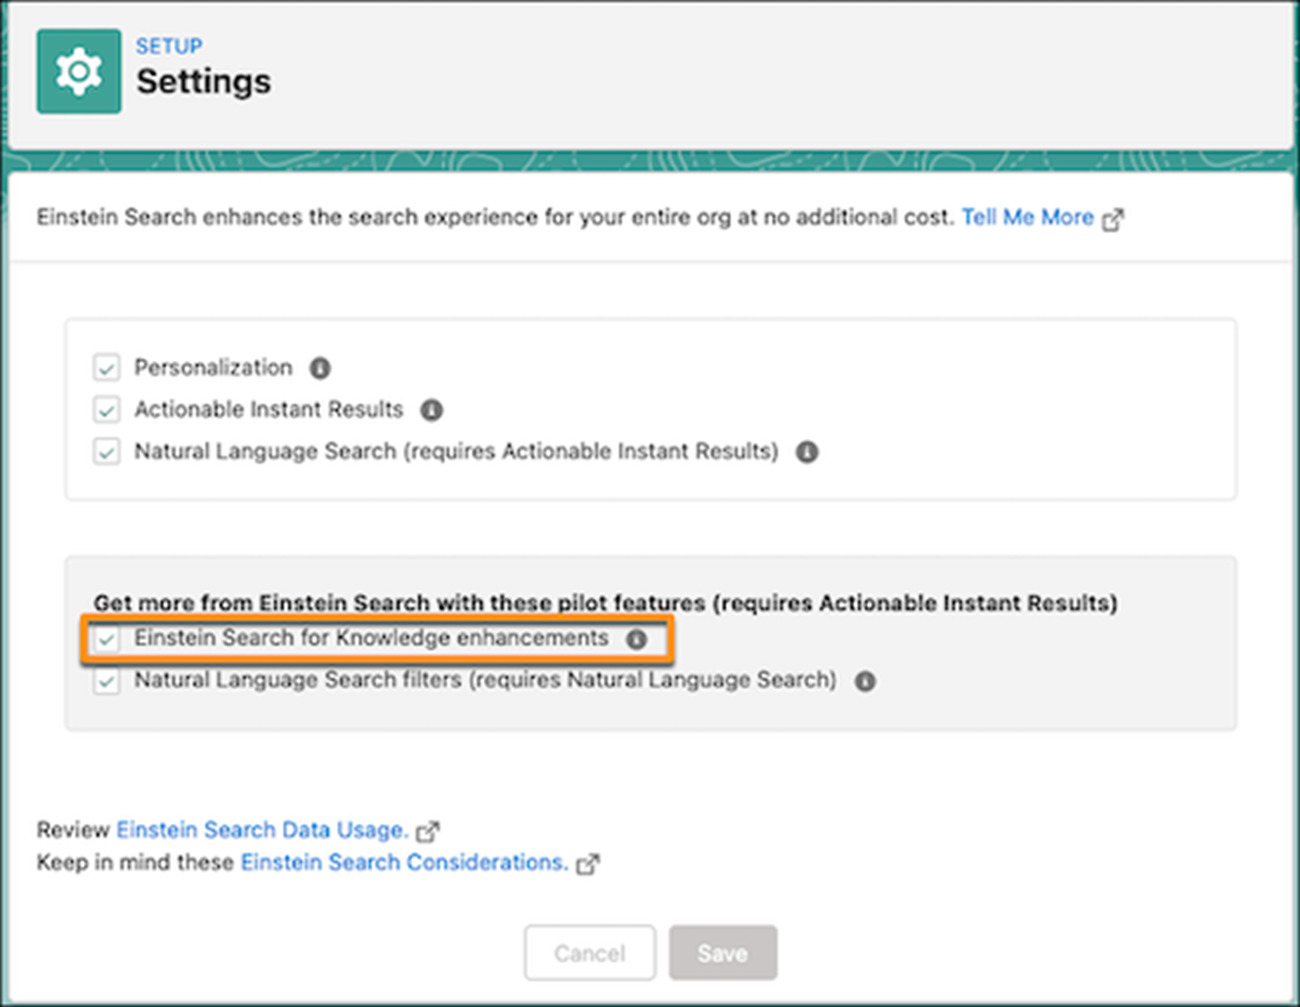Open the Einstein Search Data Usage link
The width and height of the screenshot is (1300, 1007).
point(262,830)
